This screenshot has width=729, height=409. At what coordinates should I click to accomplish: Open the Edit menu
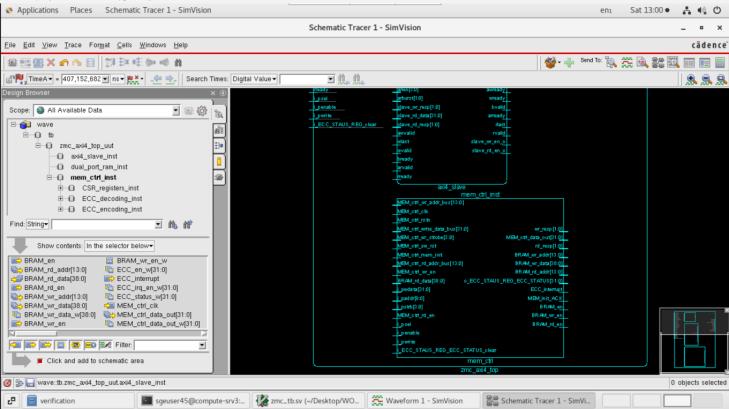29,45
